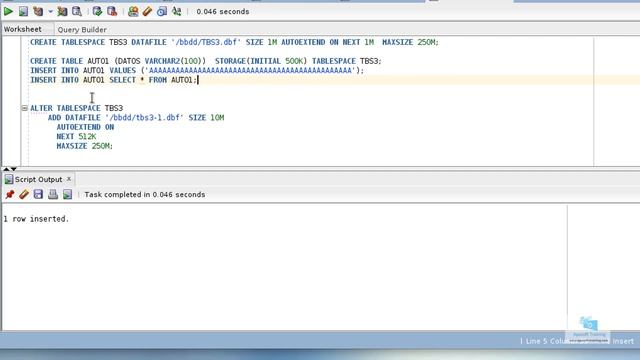Screen dimensions: 640x360
Task: Click the 0.046 seconds timer in top toolbar
Action: pos(222,11)
